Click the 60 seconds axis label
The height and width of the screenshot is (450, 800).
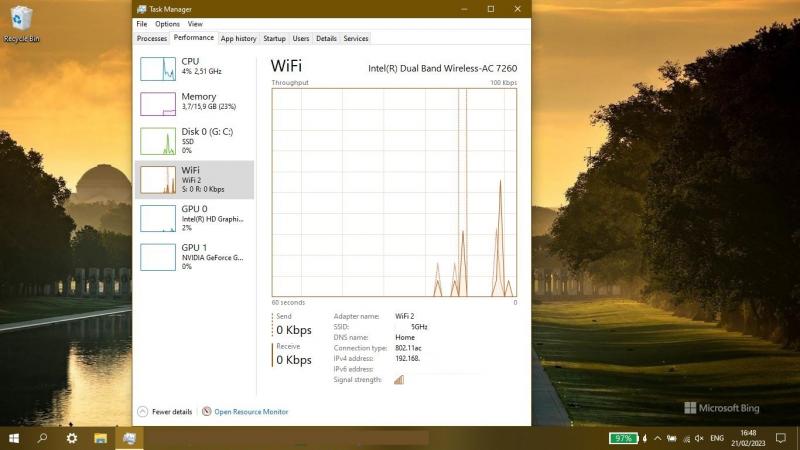coord(288,303)
